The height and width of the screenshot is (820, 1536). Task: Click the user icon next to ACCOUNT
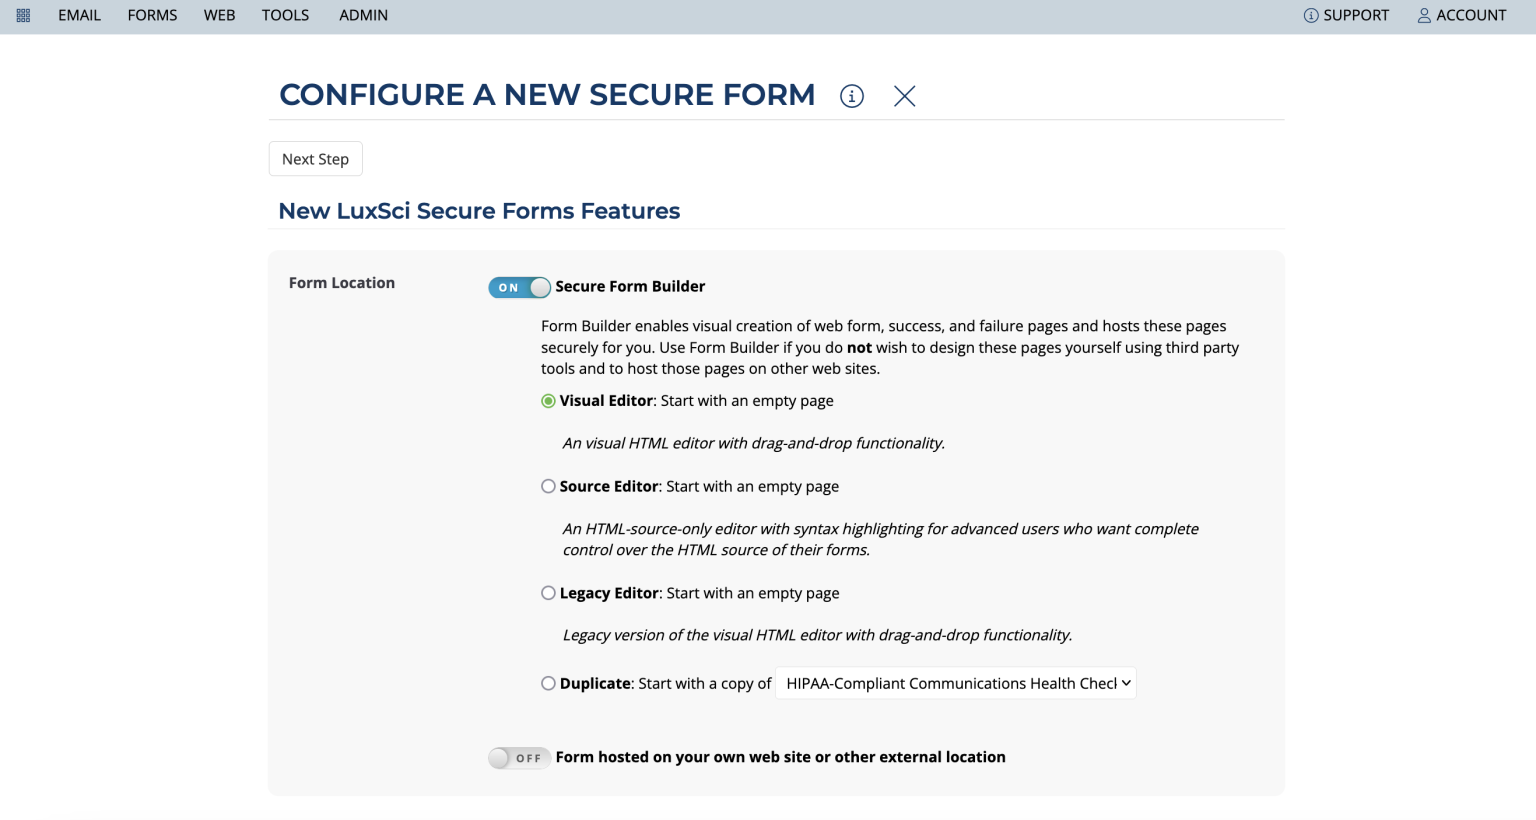coord(1424,15)
